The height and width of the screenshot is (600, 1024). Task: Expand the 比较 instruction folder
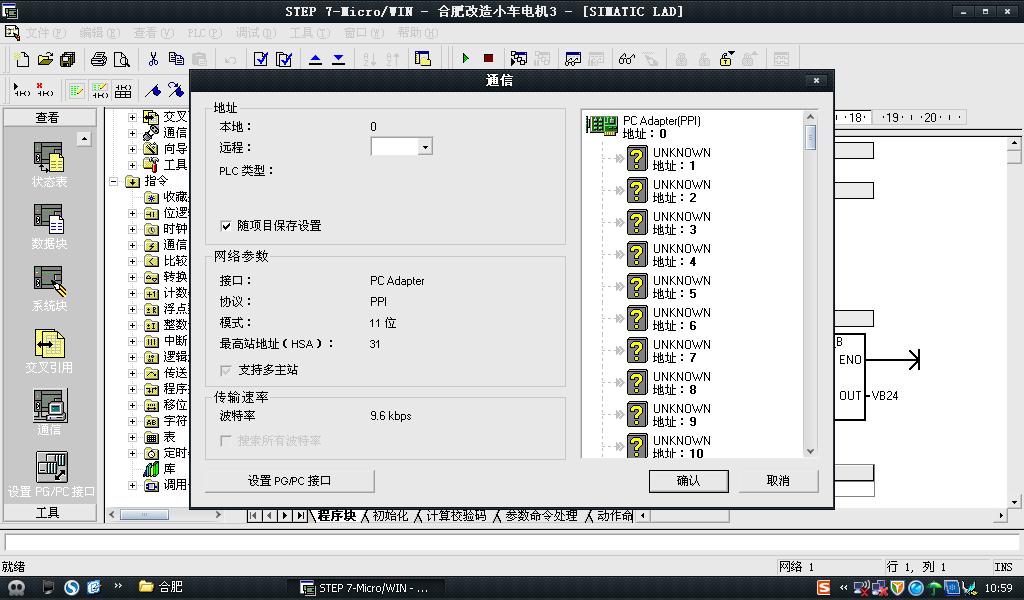[x=133, y=261]
